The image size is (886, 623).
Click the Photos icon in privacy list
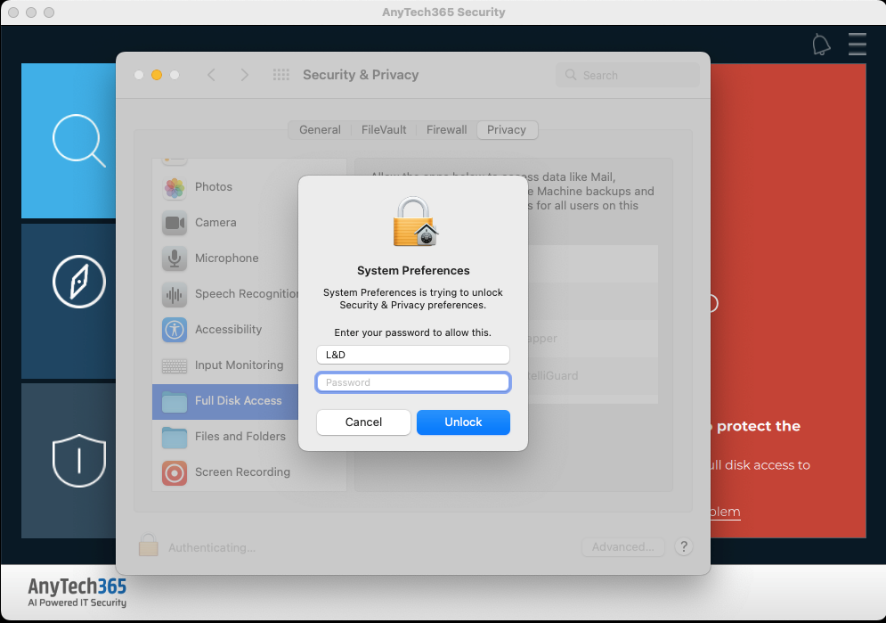175,188
